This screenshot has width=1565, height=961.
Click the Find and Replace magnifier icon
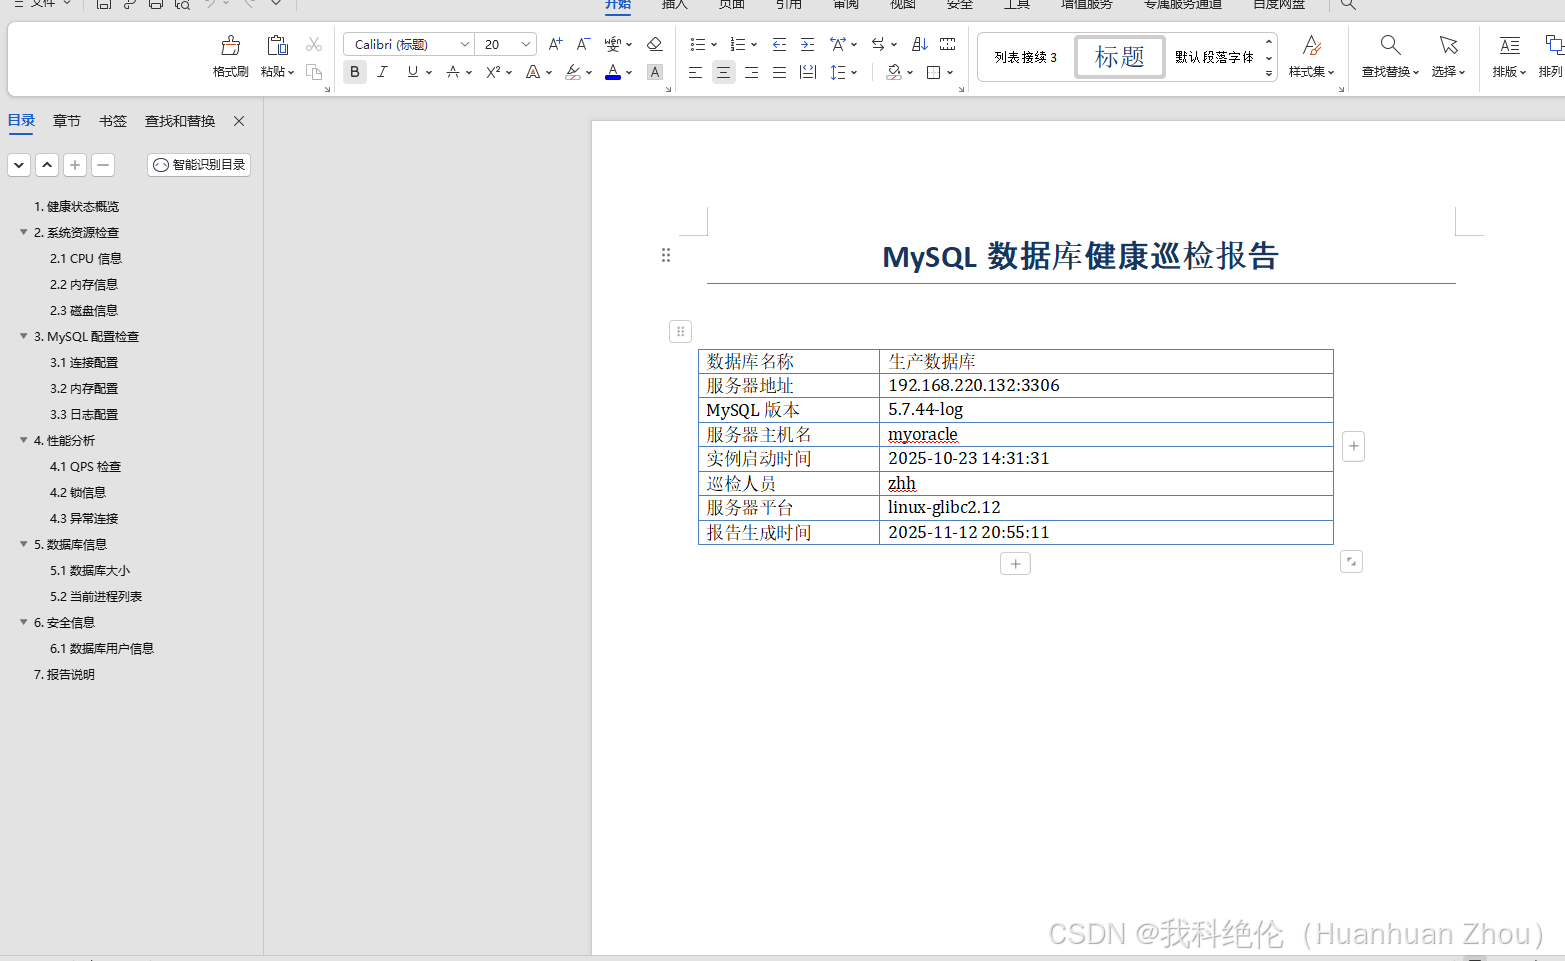(1390, 45)
